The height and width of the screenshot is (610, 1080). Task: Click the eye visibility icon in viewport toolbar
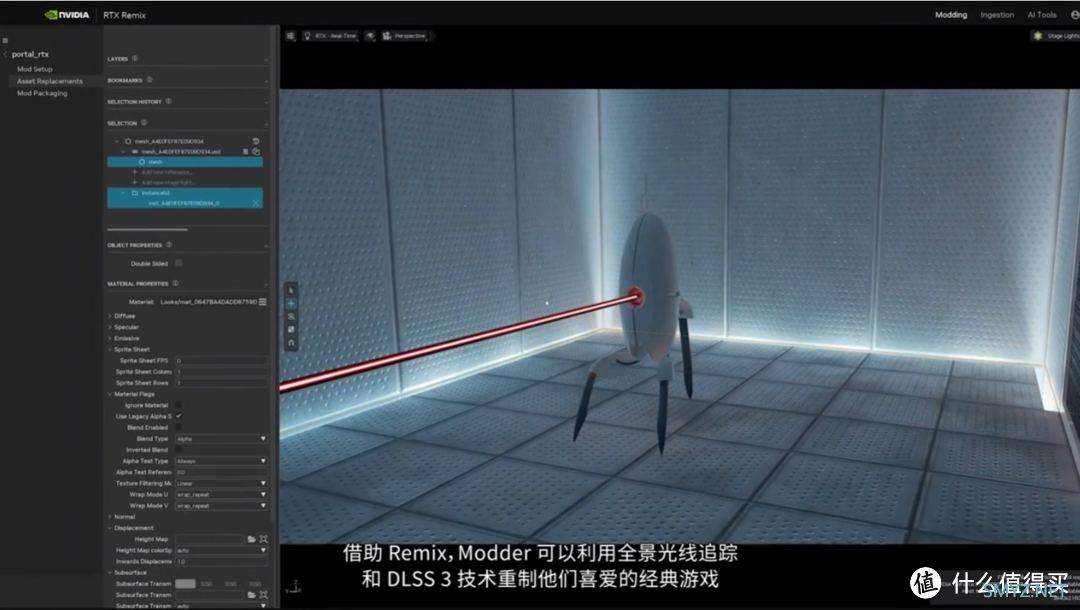370,36
